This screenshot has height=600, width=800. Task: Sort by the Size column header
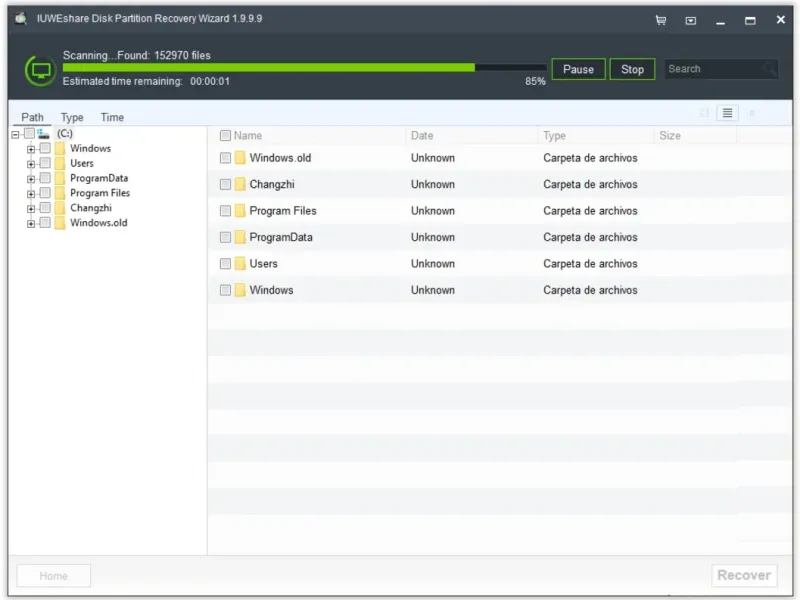(x=670, y=136)
